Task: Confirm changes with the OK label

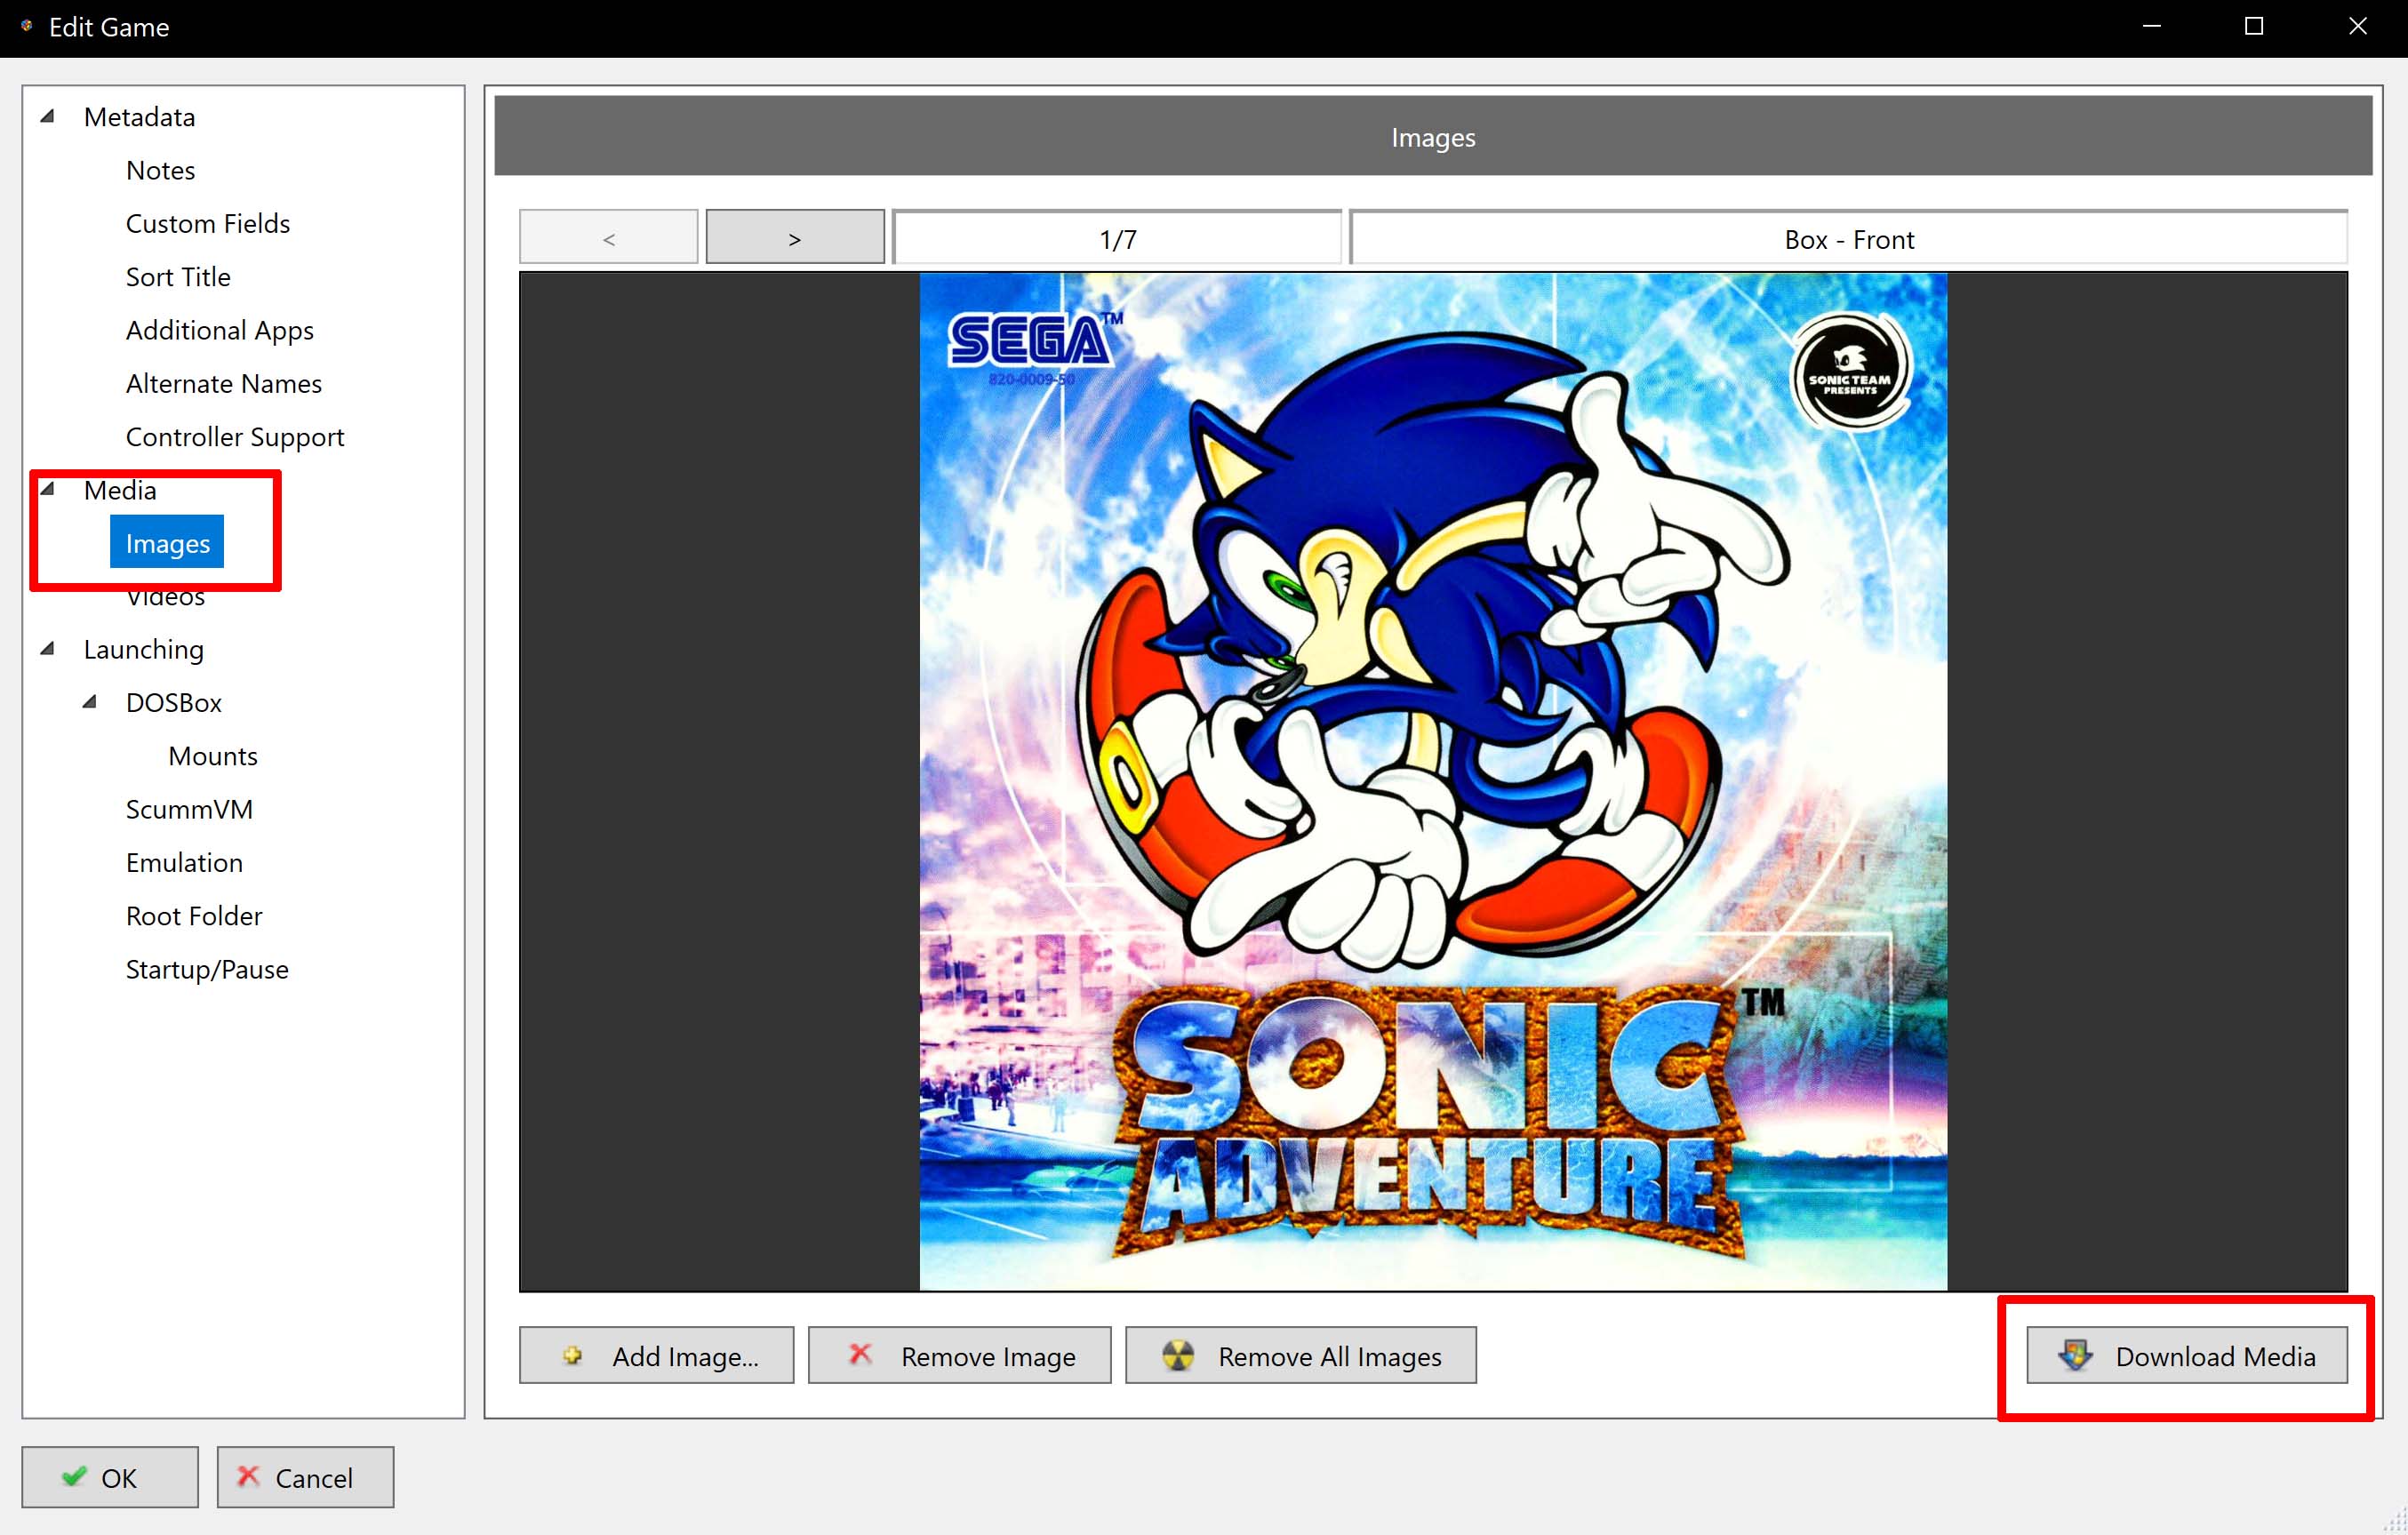Action: pos(118,1478)
